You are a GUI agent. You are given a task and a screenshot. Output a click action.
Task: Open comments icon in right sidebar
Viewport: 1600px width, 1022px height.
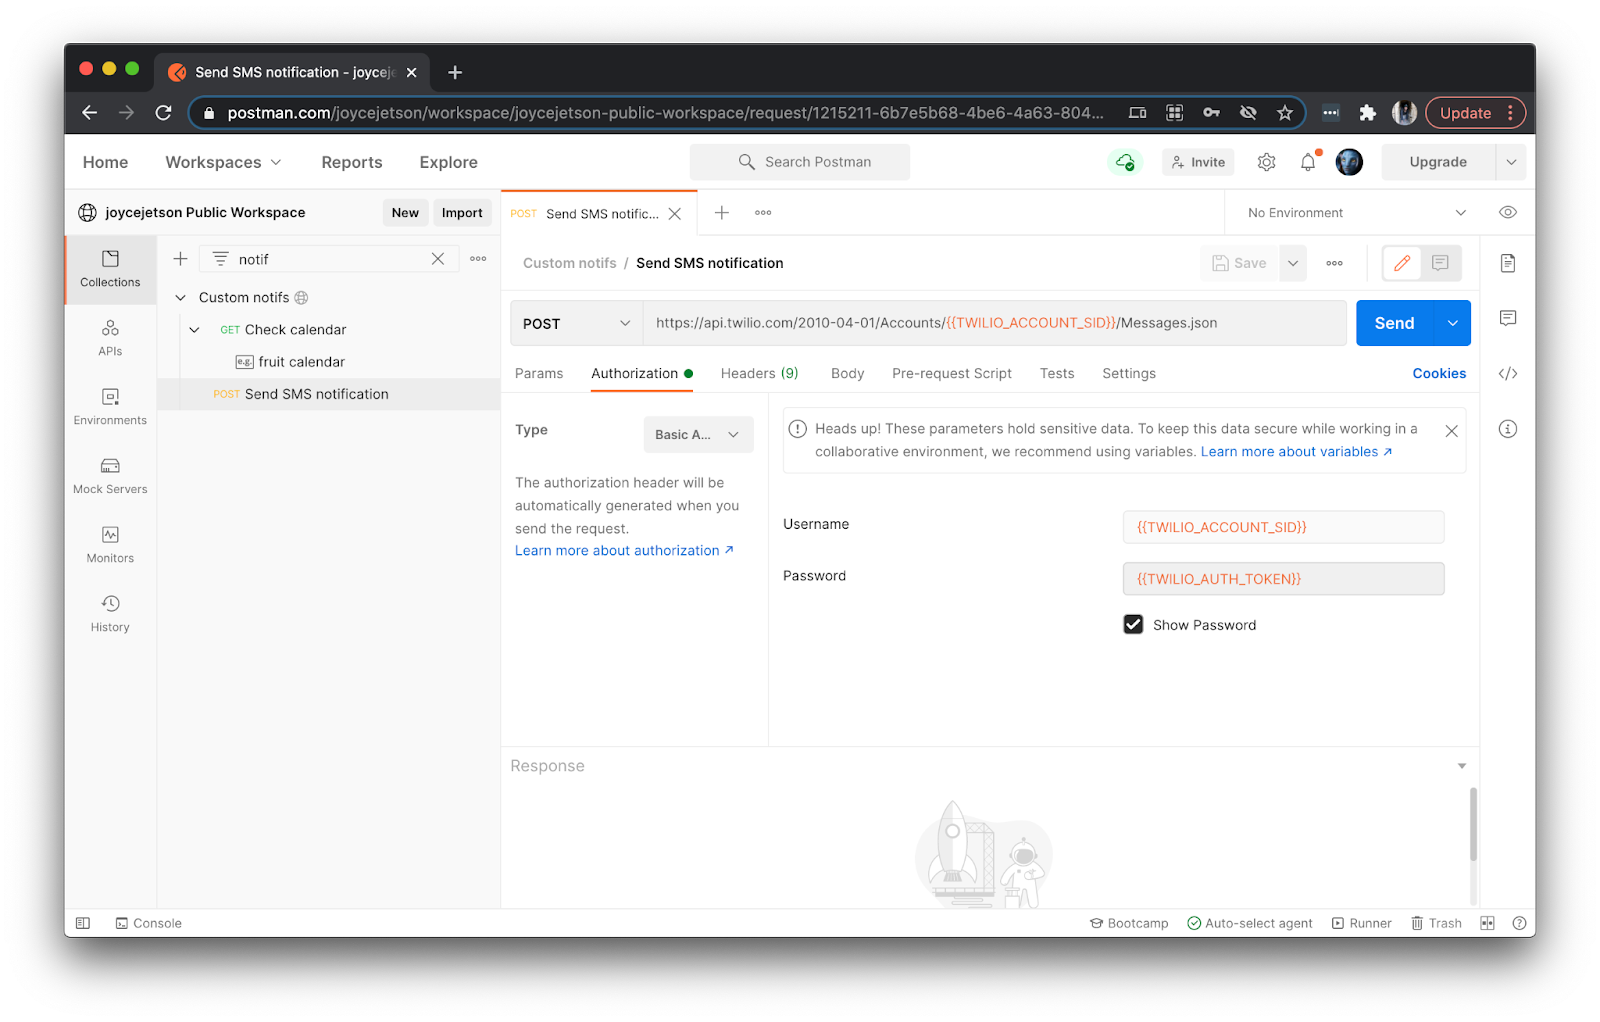point(1508,318)
